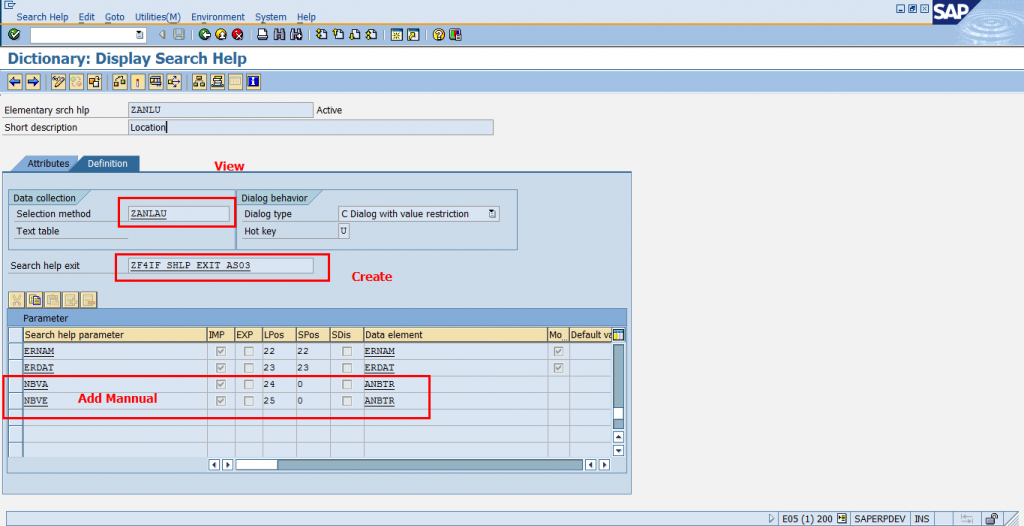
Task: Click the Create New Session icon
Action: pos(396,35)
